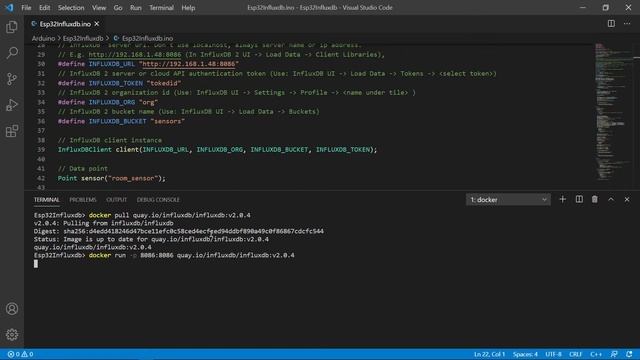Click the 'Status: Image is up to date' terminal line
The image size is (640, 360).
(151, 239)
